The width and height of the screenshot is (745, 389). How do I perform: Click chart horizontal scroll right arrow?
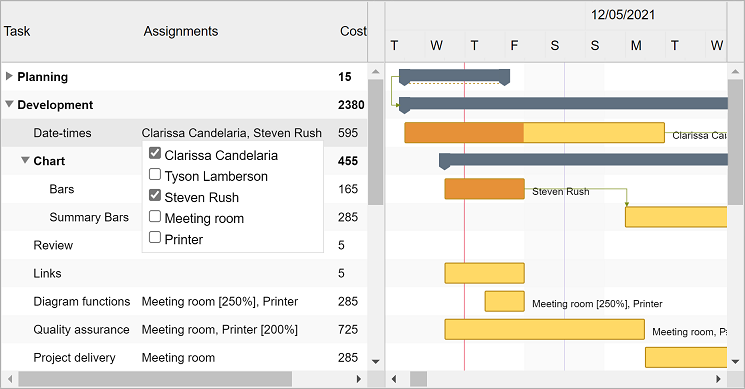[x=718, y=379]
